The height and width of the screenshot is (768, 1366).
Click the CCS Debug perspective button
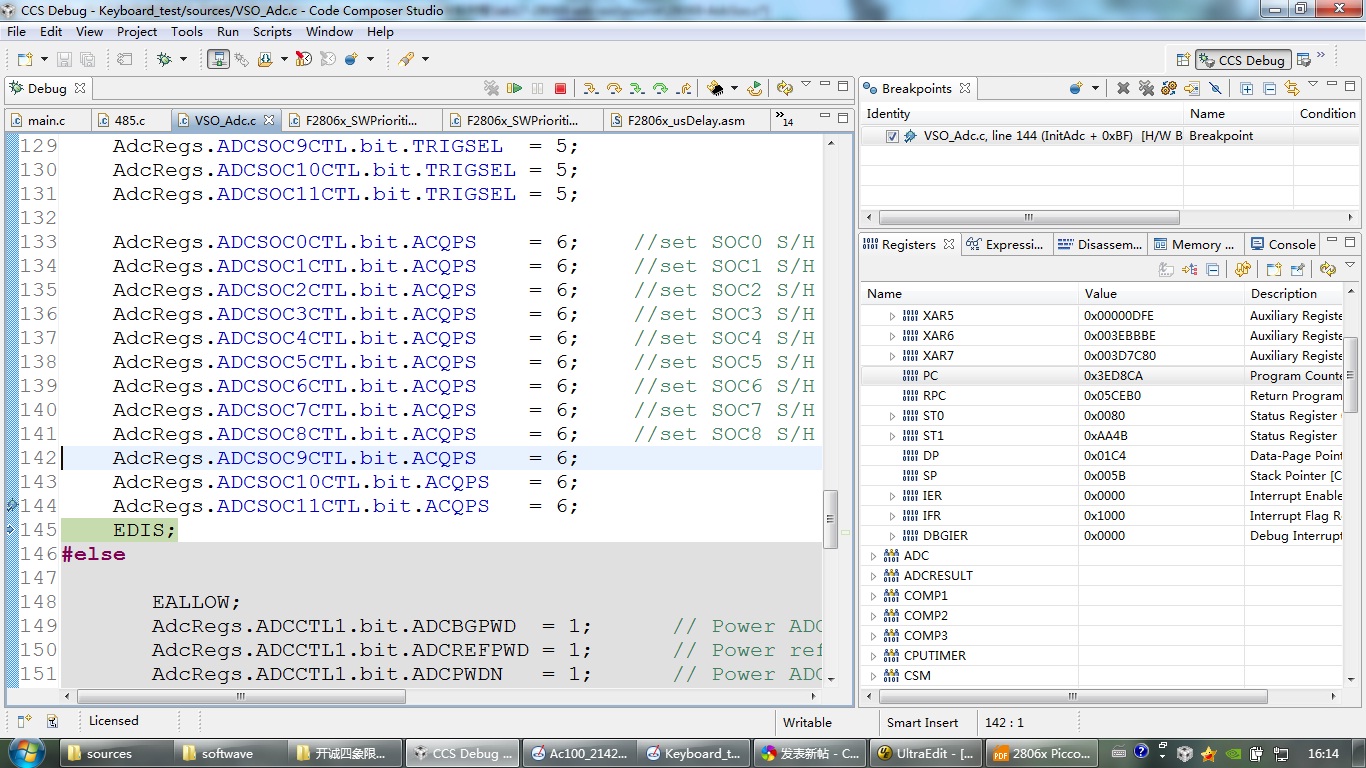tap(1242, 60)
